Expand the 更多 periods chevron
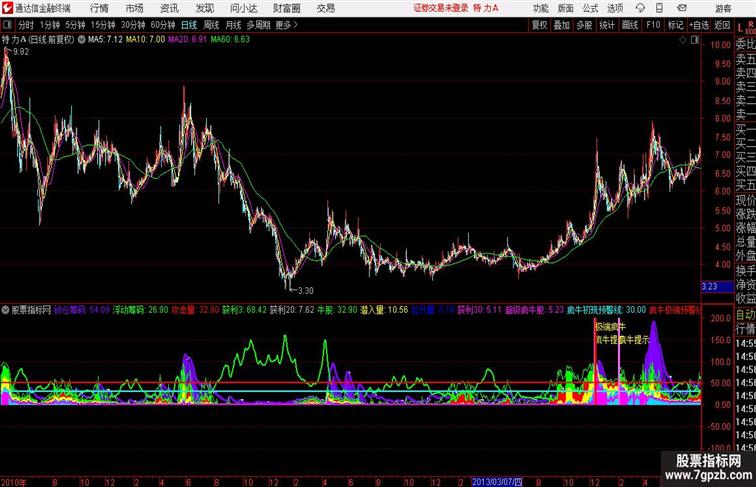 [x=286, y=25]
